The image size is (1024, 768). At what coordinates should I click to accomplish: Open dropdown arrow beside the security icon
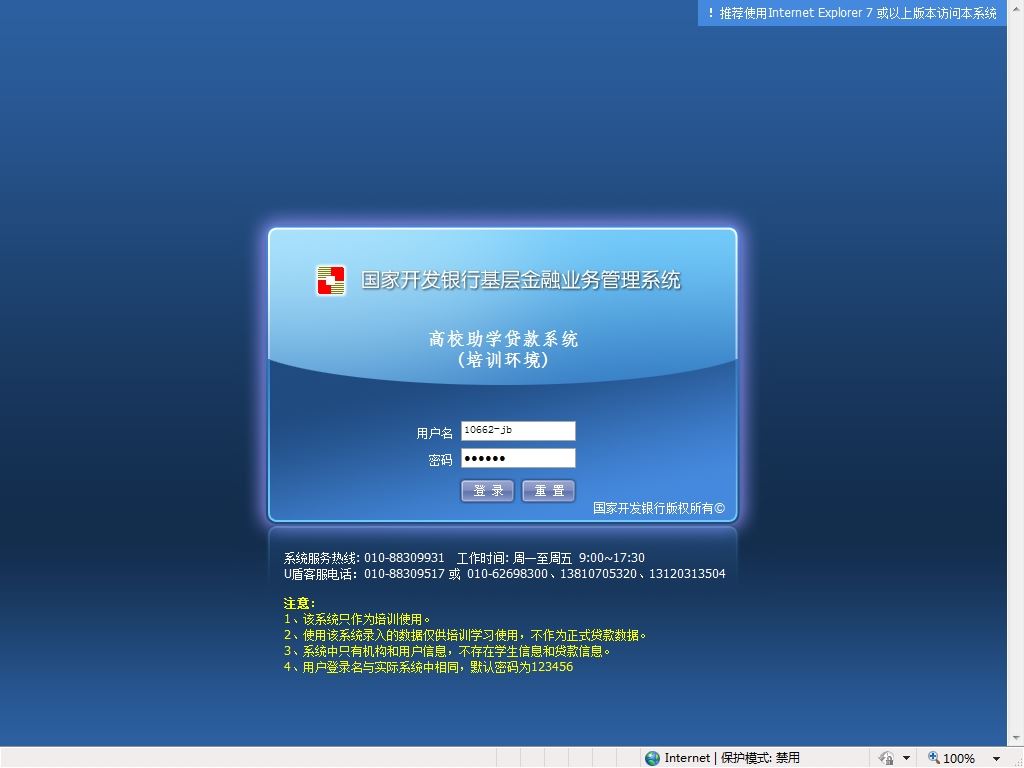coord(906,758)
